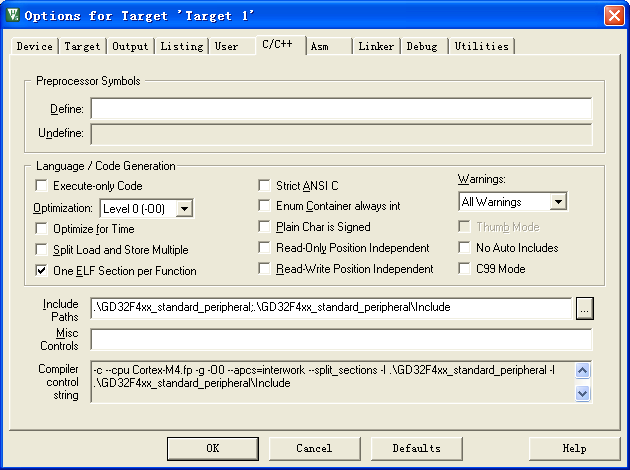The height and width of the screenshot is (470, 630).
Task: Enable the Execute-only Code checkbox
Action: click(42, 186)
